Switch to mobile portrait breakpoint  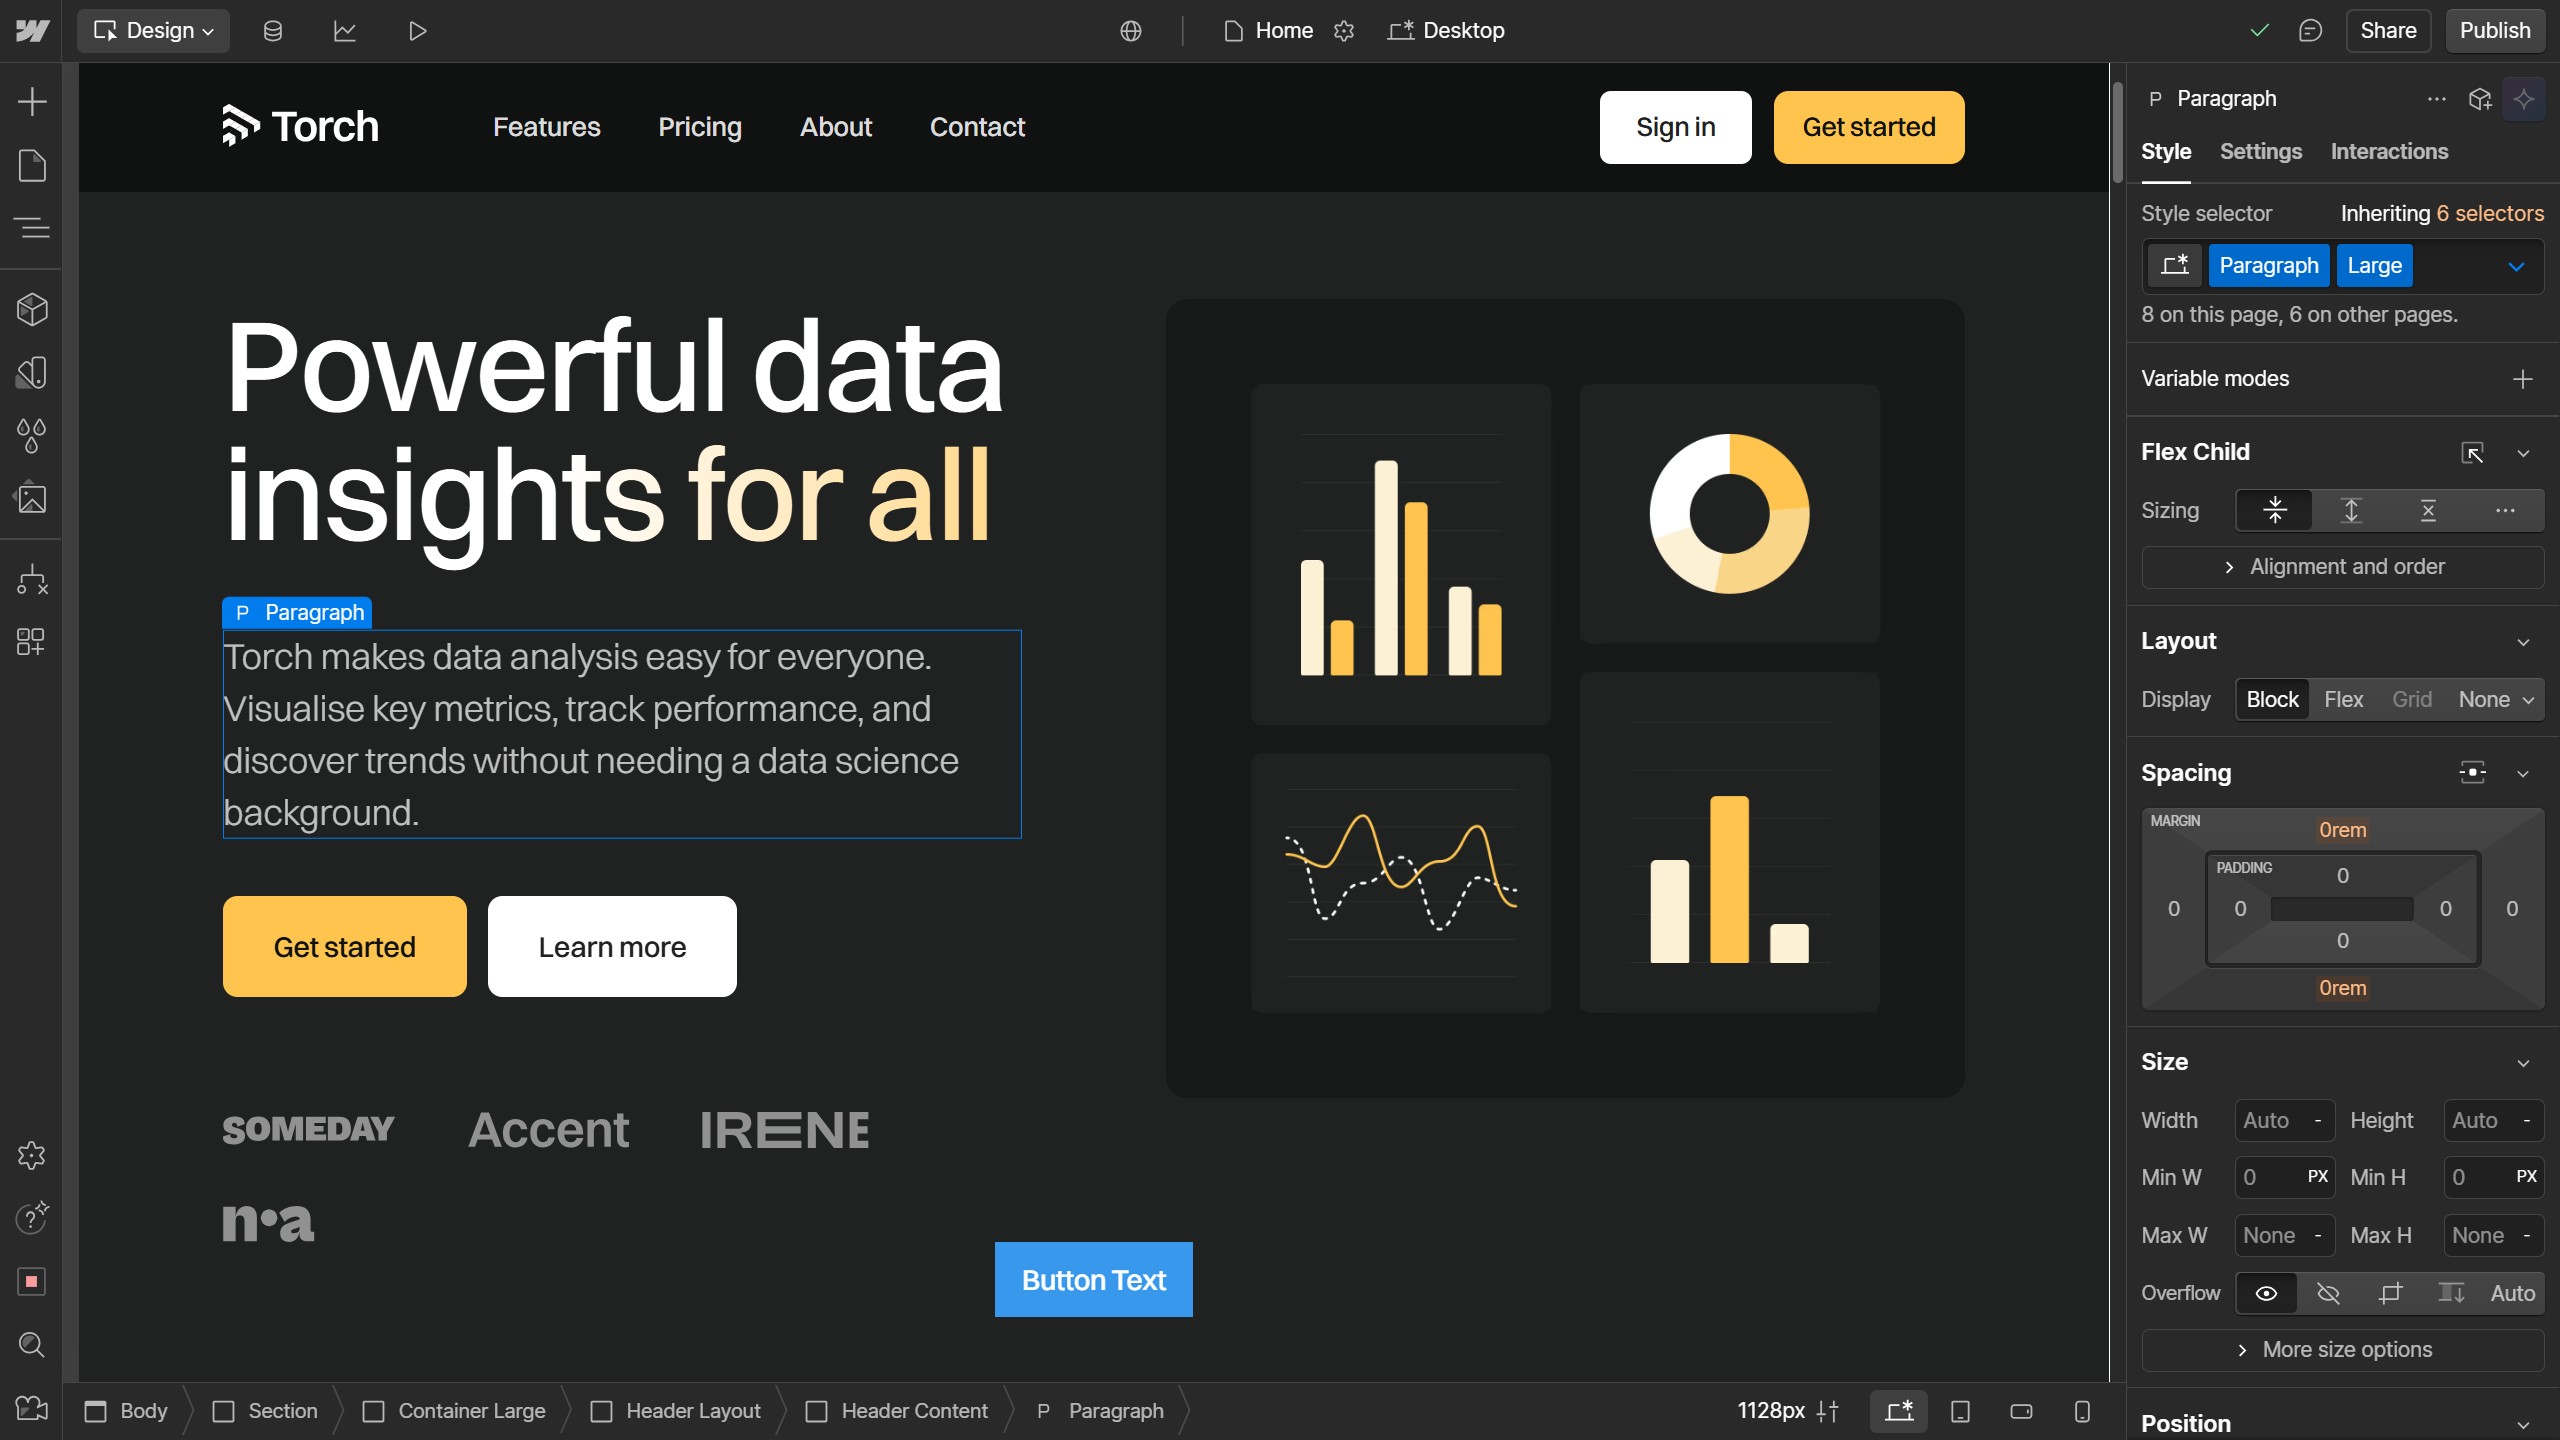coord(2082,1411)
